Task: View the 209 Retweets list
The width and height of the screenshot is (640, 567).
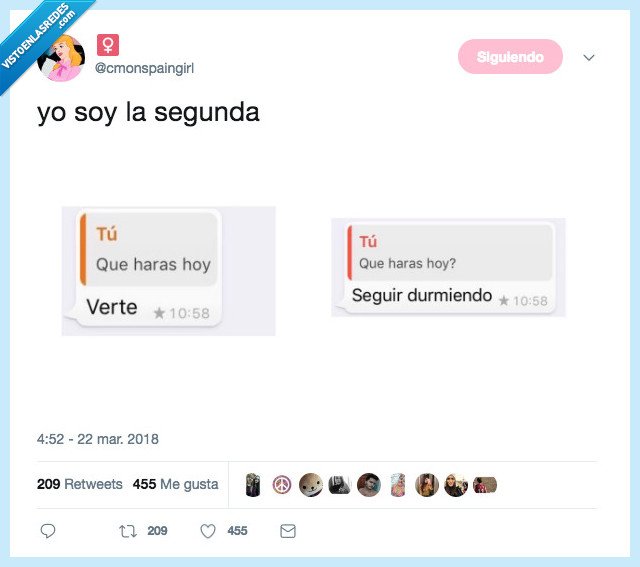Action: pos(80,484)
